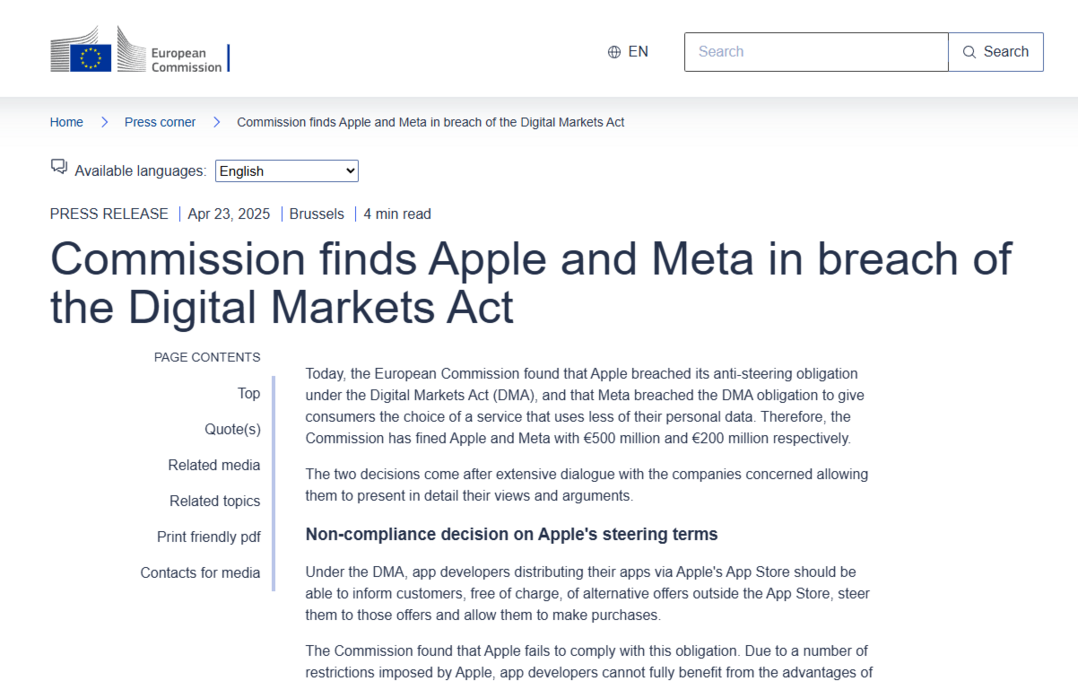Viewport: 1078px width, 681px height.
Task: Click the Search button
Action: pos(996,52)
